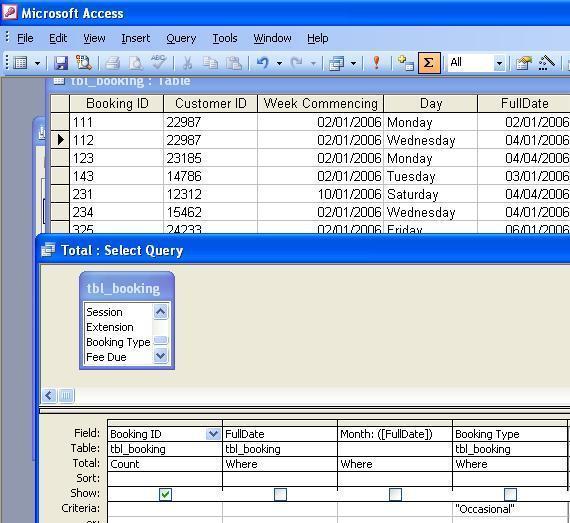Viewport: 570px width, 523px height.
Task: Click the Month: ([FullDate]) field cell
Action: pos(395,434)
